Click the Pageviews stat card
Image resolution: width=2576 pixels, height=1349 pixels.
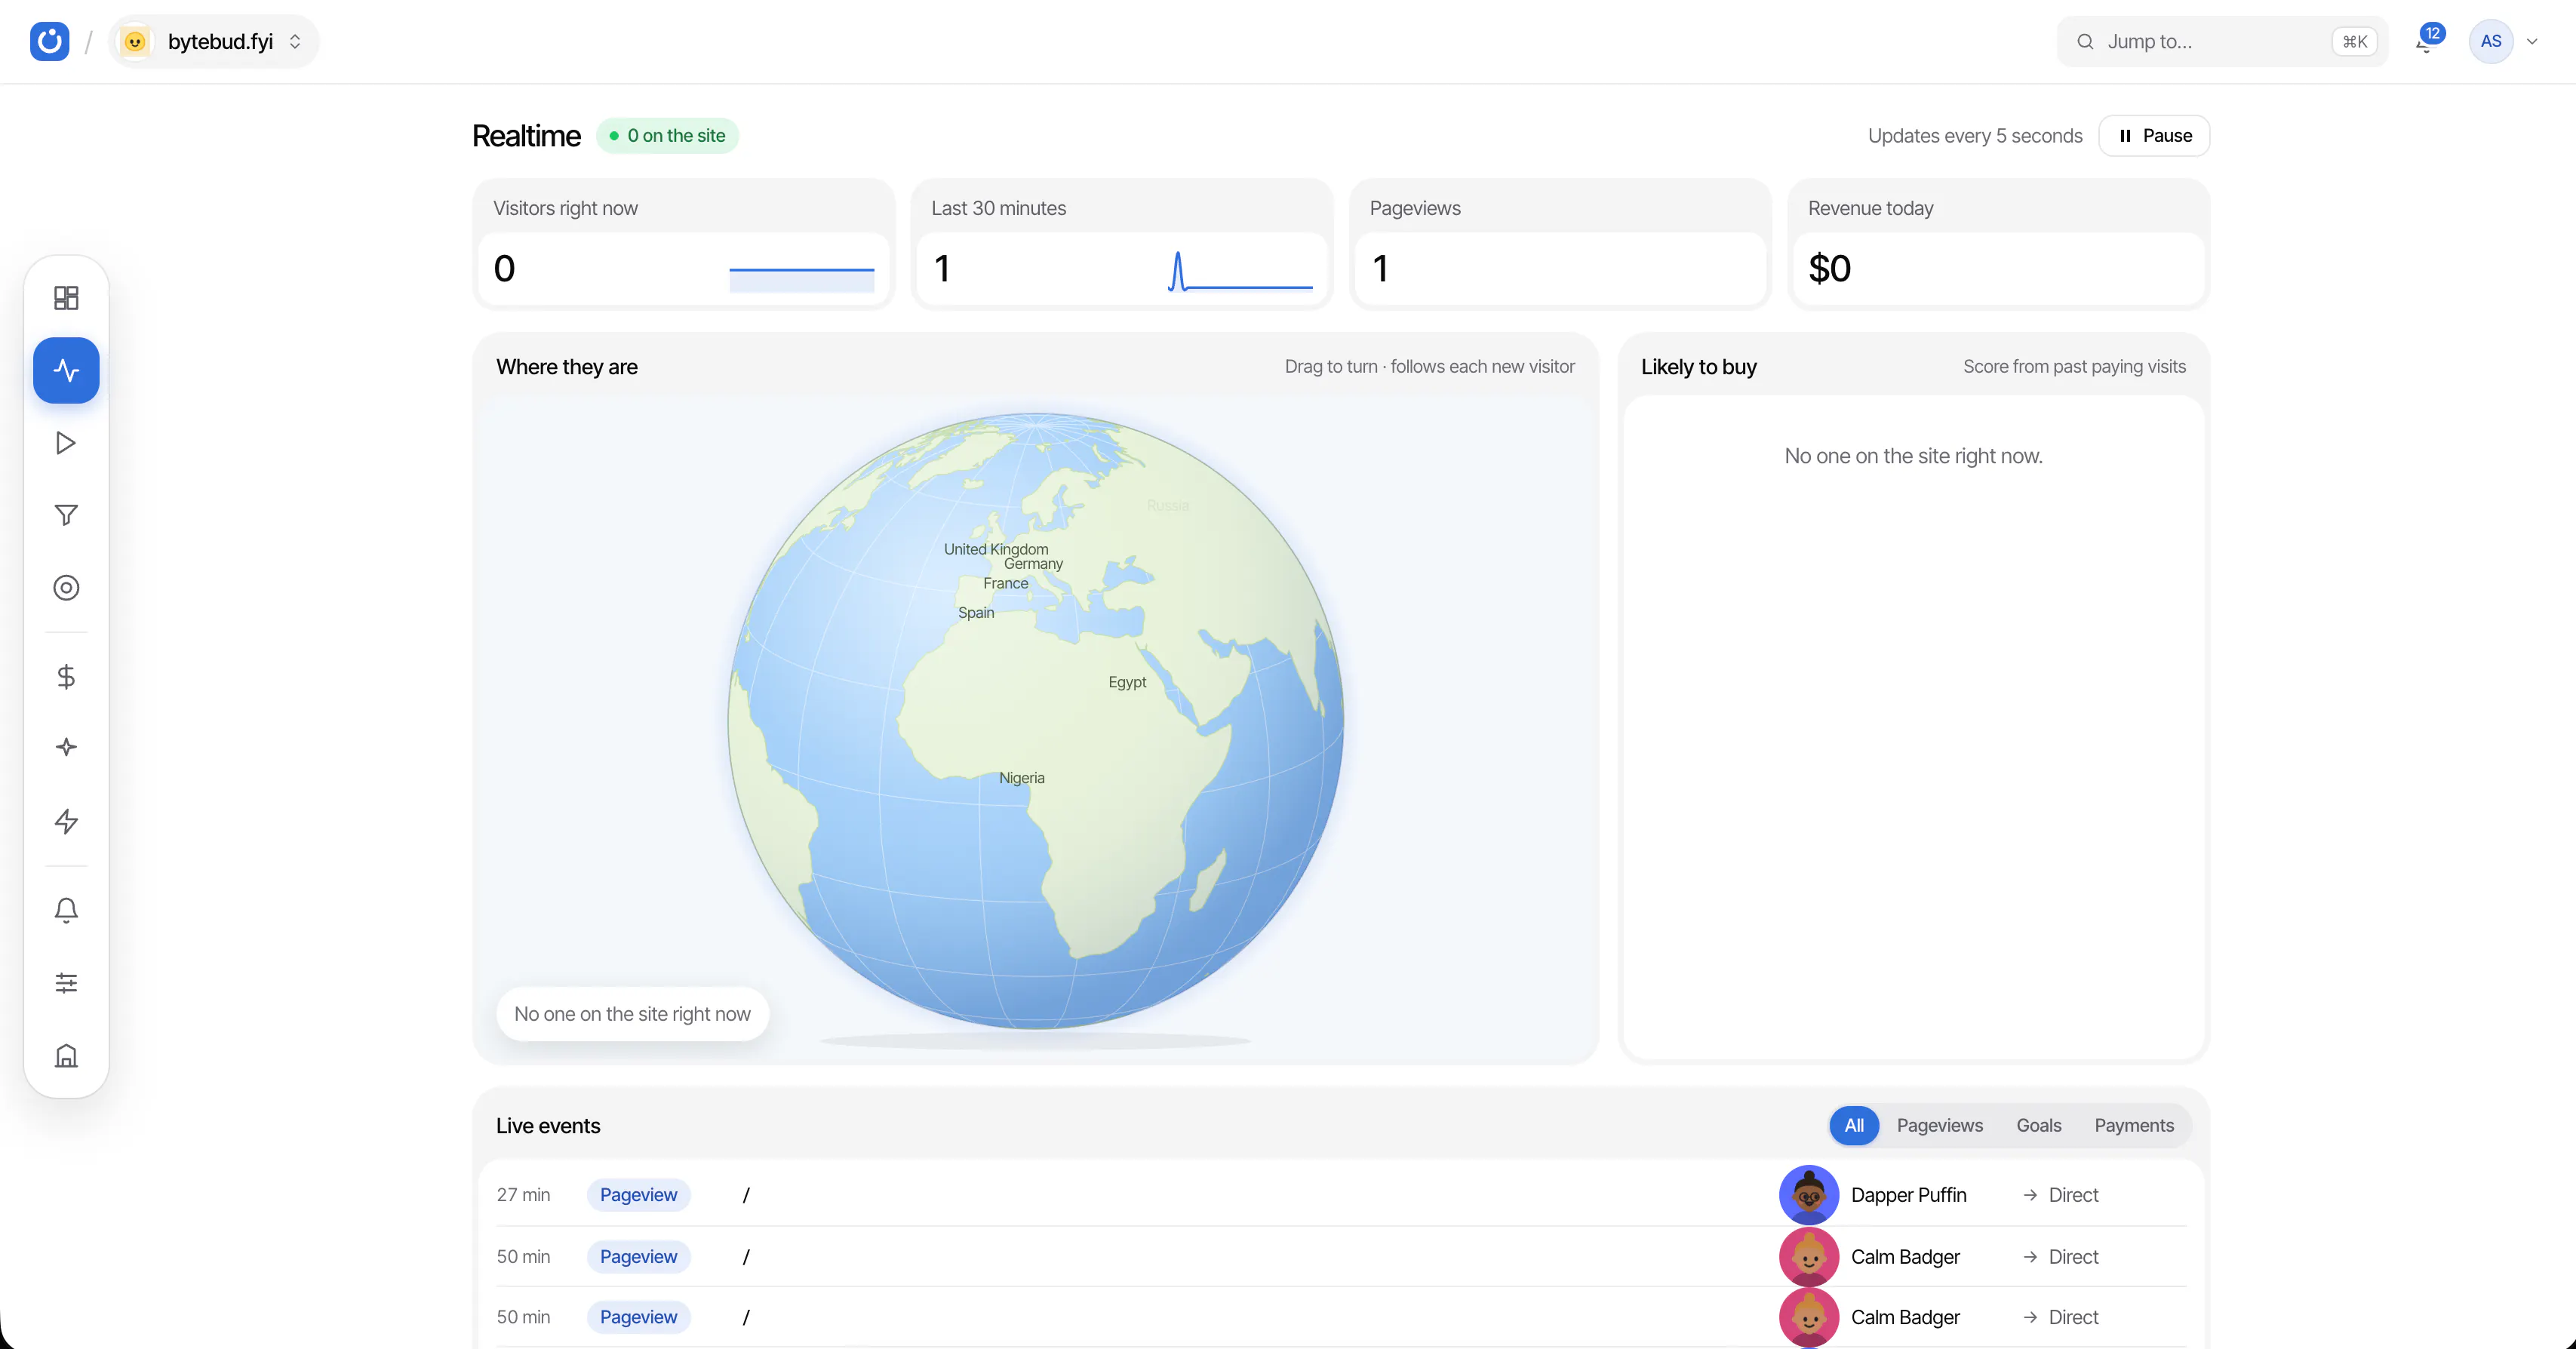(1560, 245)
